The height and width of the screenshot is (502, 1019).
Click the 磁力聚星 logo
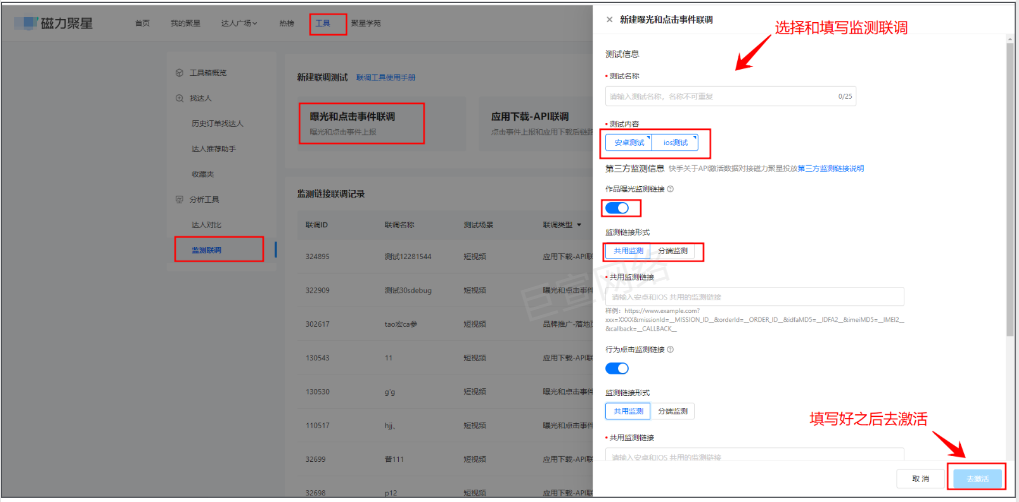pos(55,23)
